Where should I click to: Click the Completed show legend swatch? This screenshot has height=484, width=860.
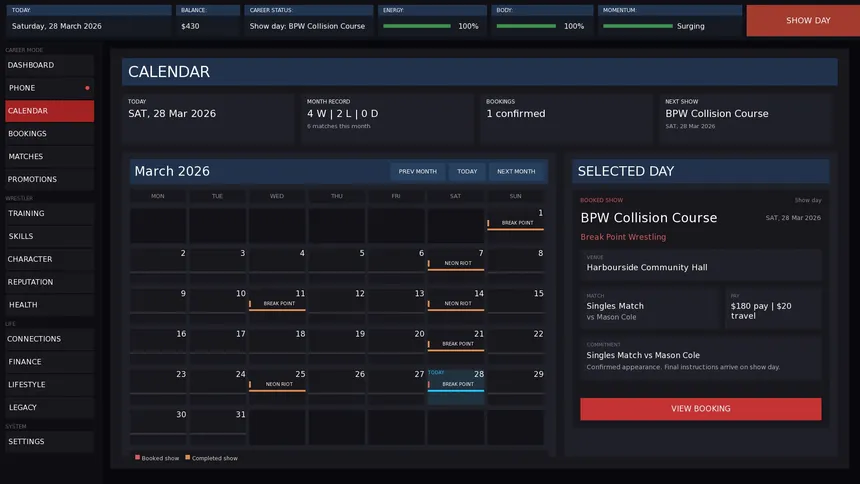click(x=188, y=457)
